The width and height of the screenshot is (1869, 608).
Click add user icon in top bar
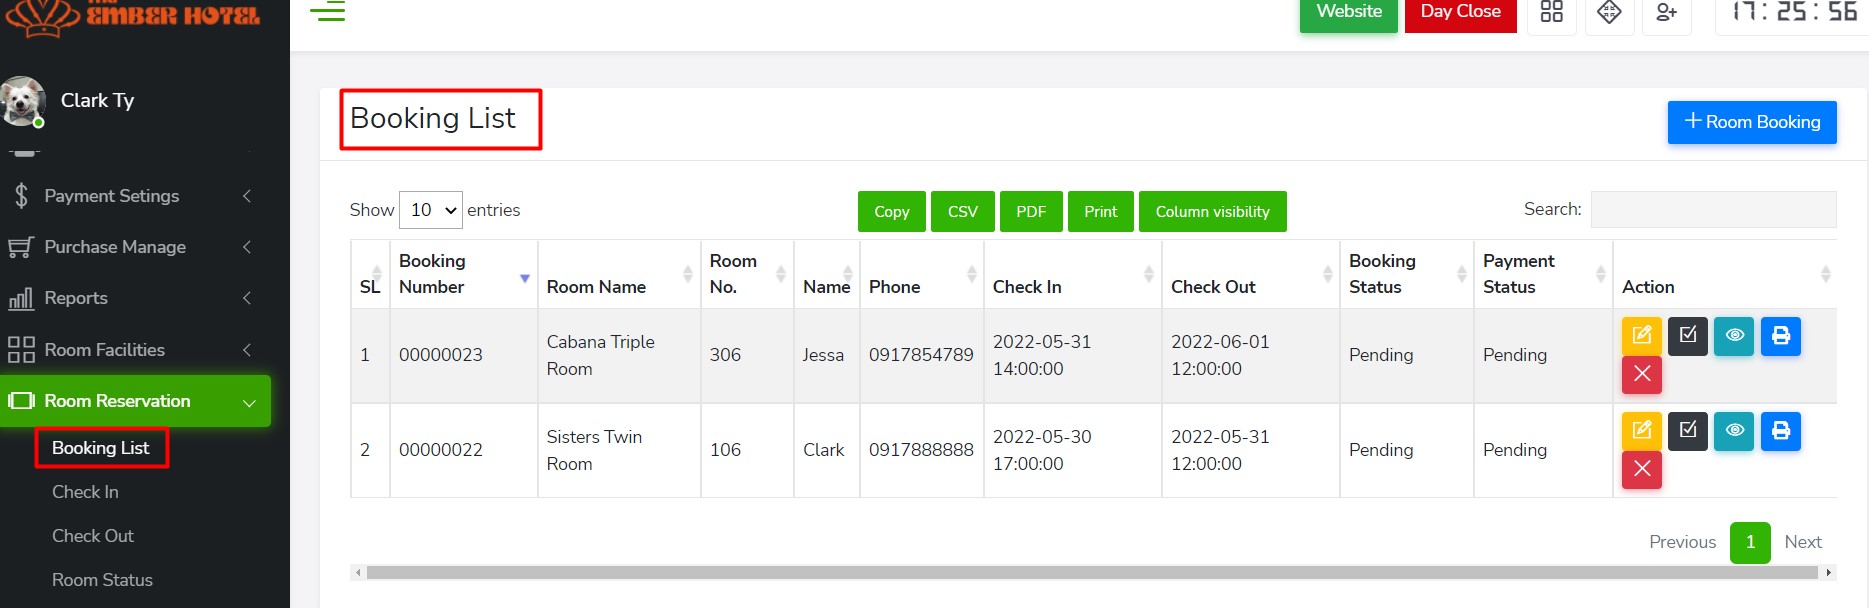click(1666, 12)
